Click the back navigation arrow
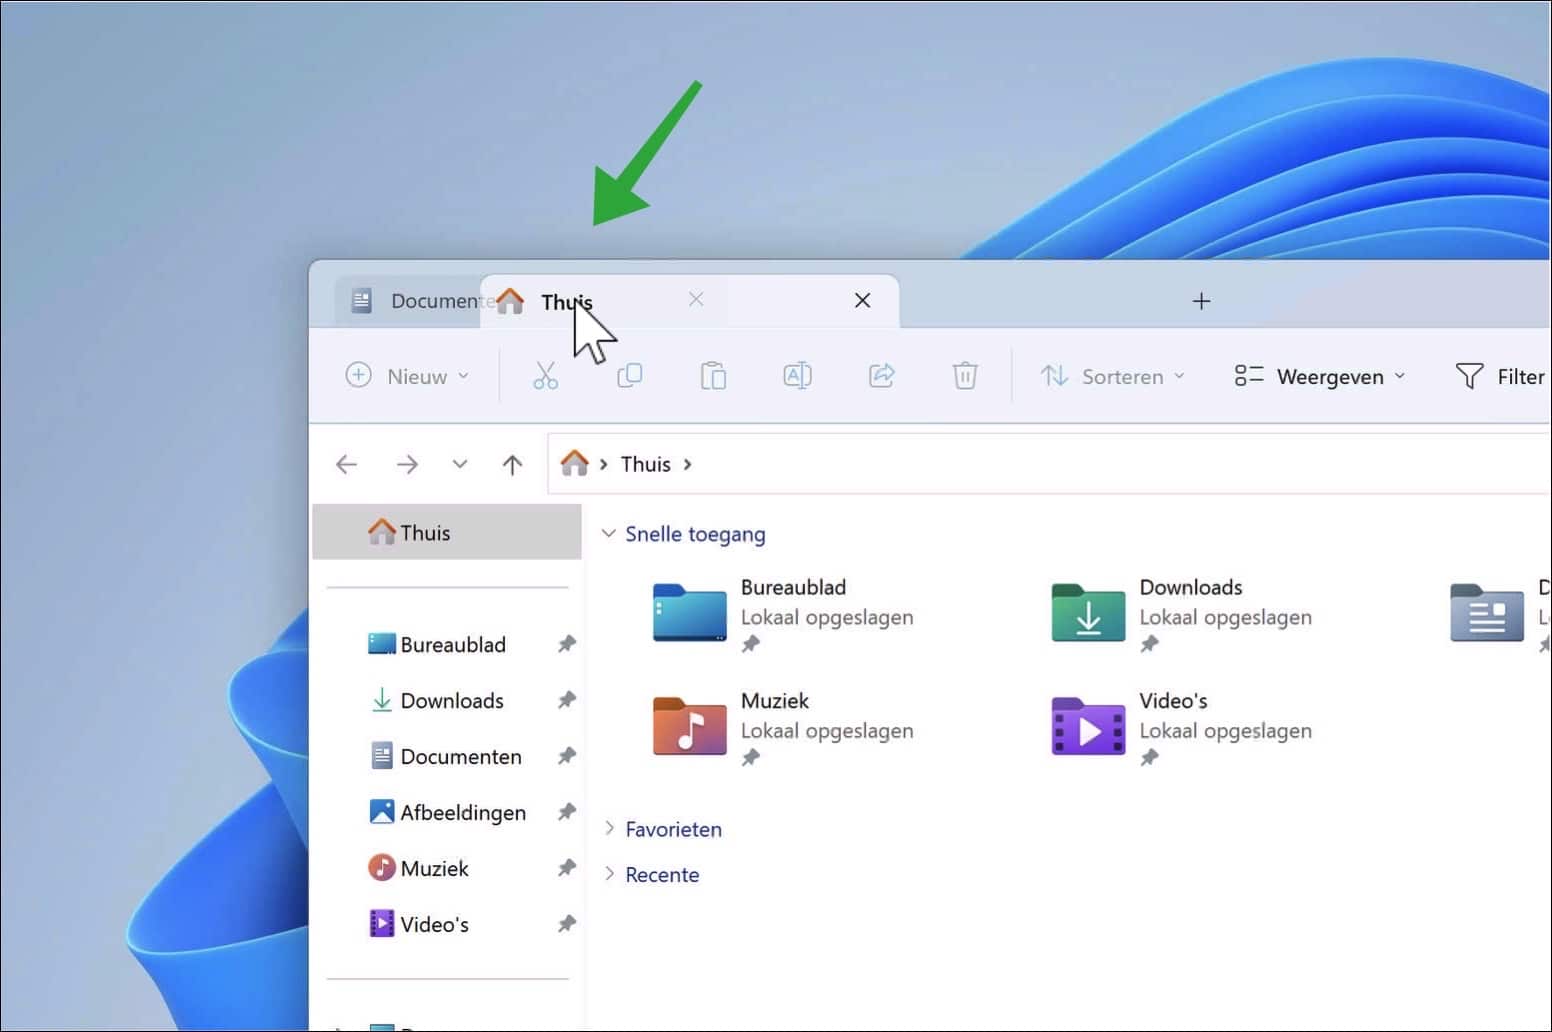Screen dimensions: 1552x1032 click(346, 464)
